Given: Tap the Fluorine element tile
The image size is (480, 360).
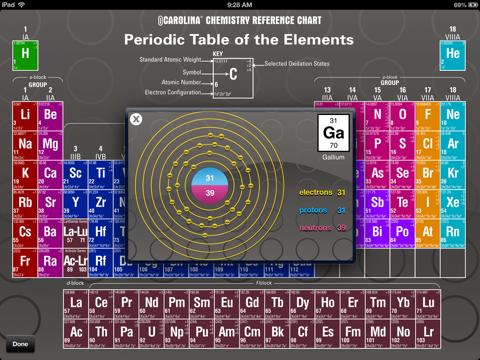Looking at the screenshot, I should click(428, 116).
